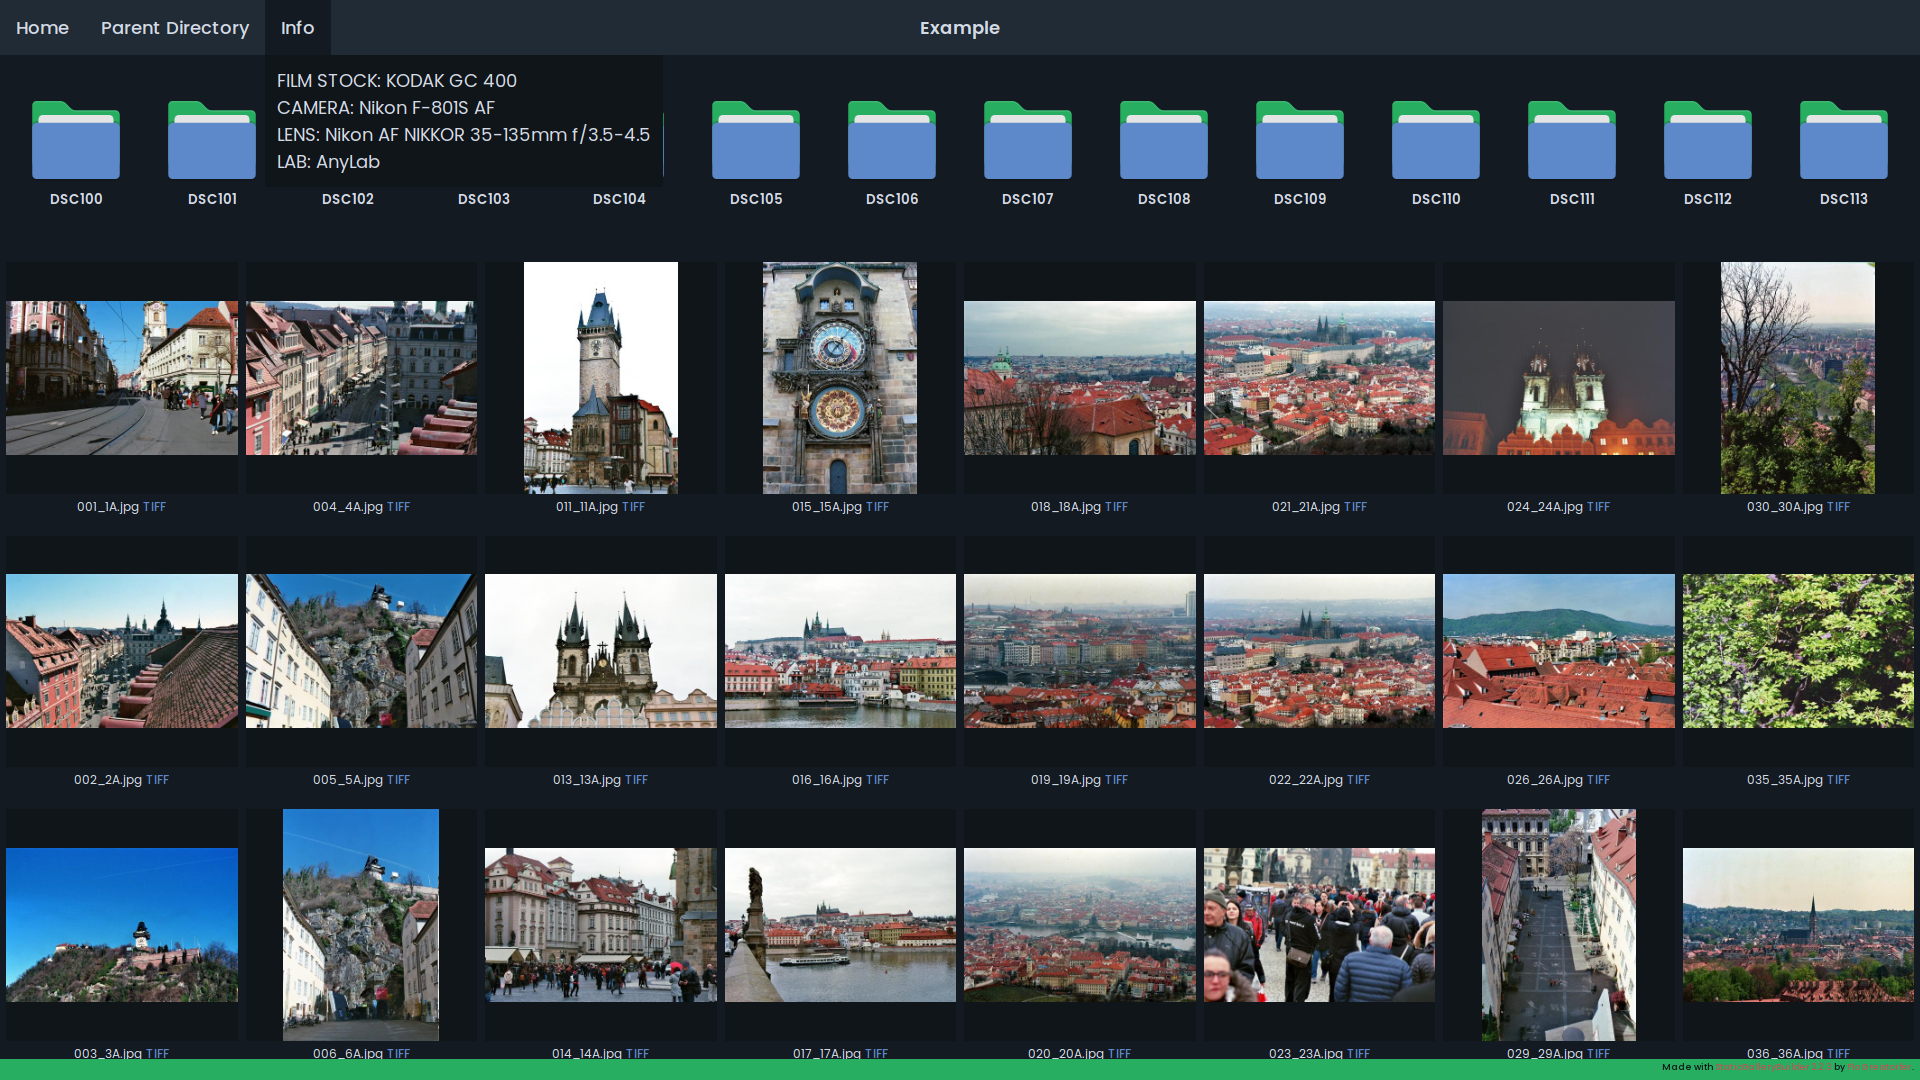Open the green leaves thumbnail 035_35A
This screenshot has width=1920, height=1080.
1798,651
